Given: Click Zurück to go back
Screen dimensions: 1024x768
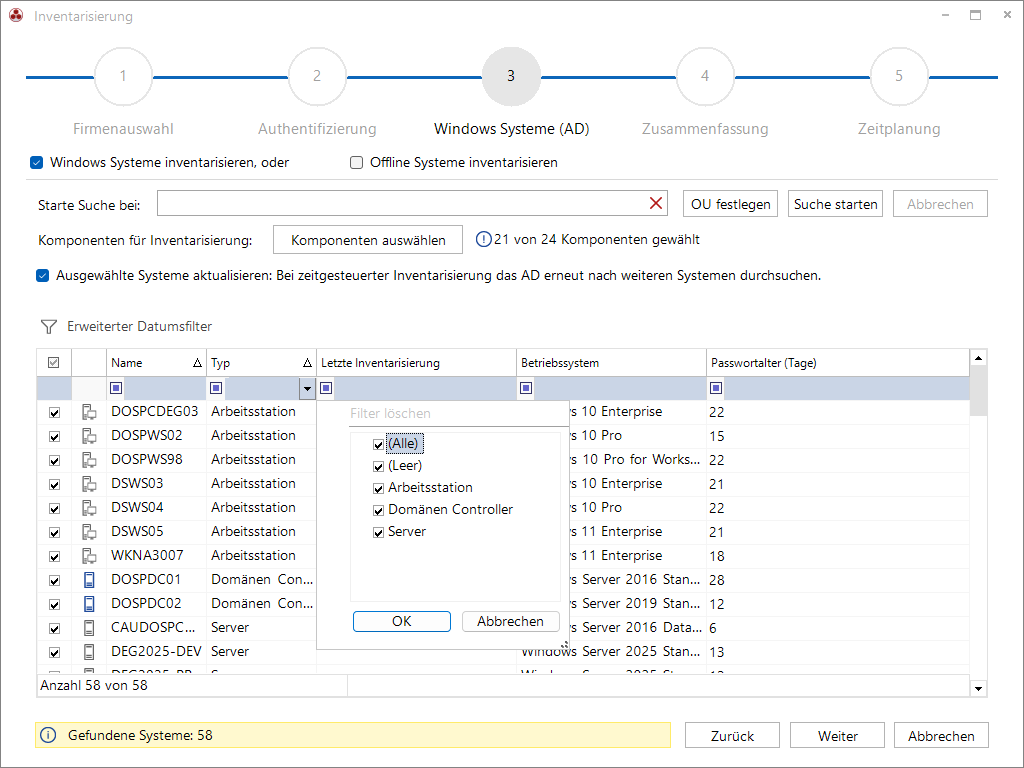Looking at the screenshot, I should [732, 735].
